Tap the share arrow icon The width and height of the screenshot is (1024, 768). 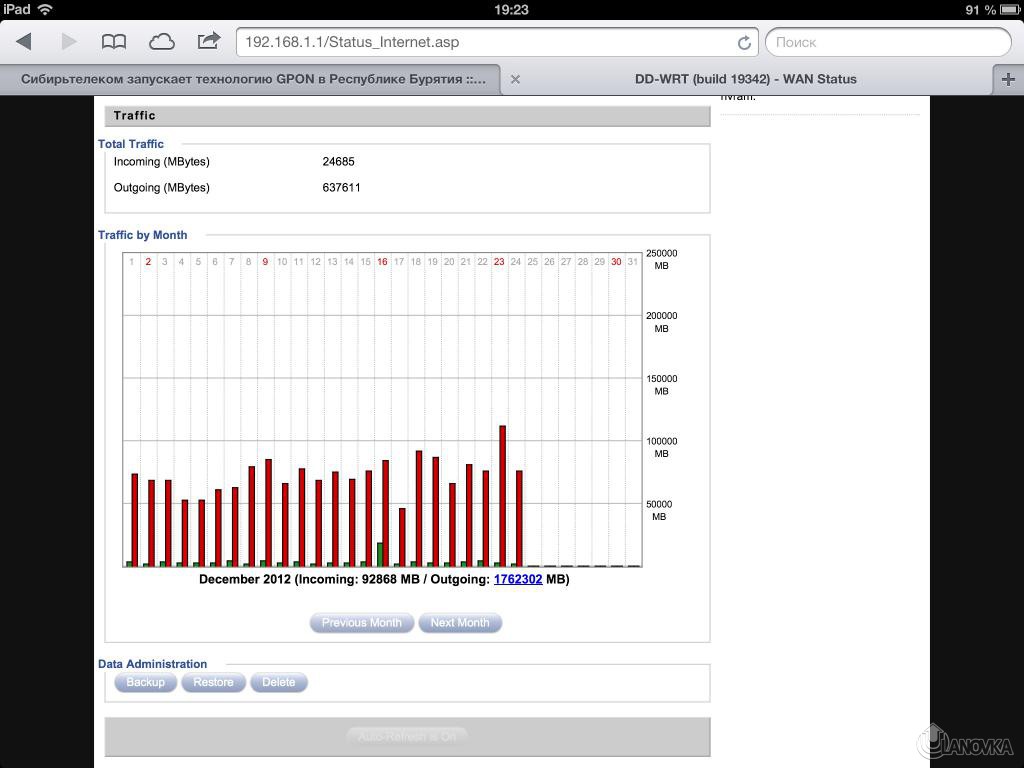(x=208, y=41)
